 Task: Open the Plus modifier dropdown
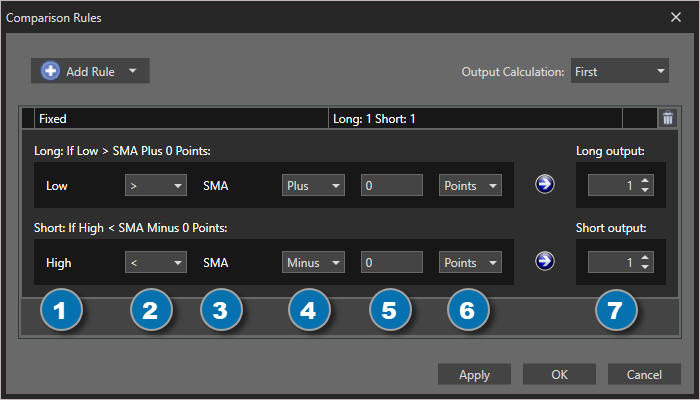313,185
